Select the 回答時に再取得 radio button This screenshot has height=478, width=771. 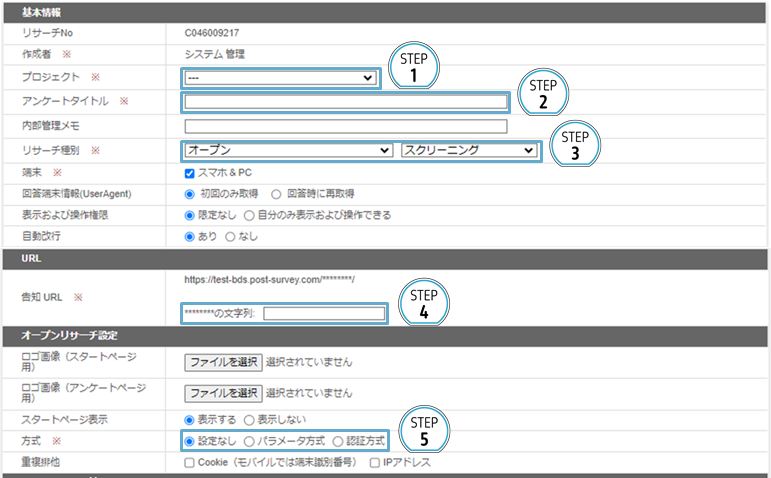click(x=276, y=194)
